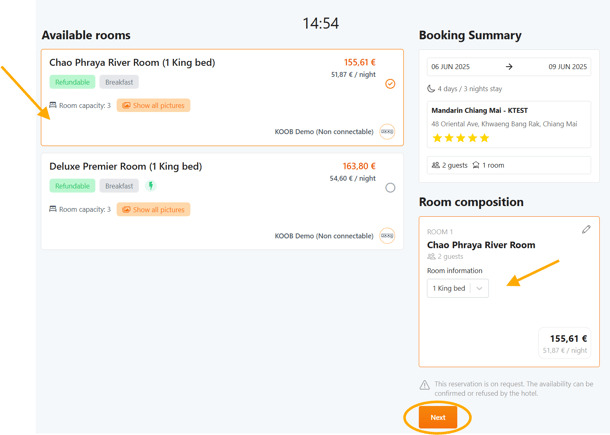The height and width of the screenshot is (435, 610).
Task: Click the green lightning bolt icon
Action: tap(151, 186)
